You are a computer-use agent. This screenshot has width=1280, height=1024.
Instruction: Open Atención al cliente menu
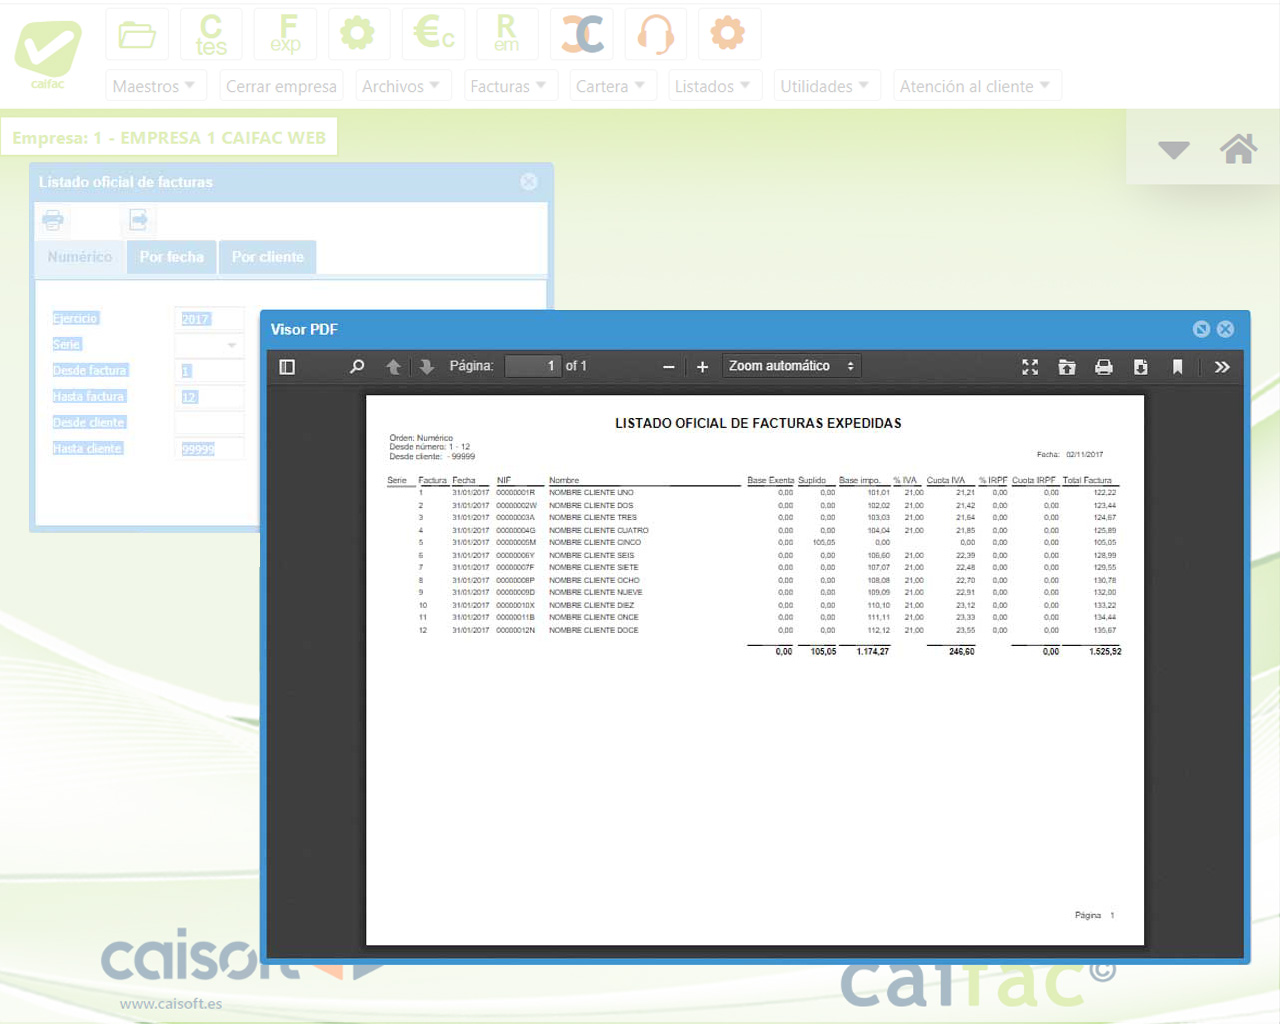click(974, 86)
